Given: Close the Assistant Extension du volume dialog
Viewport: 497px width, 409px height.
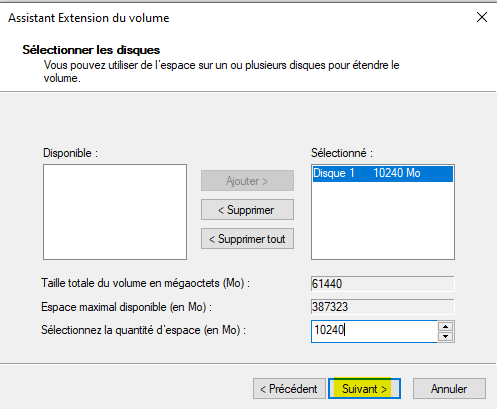Looking at the screenshot, I should 482,17.
